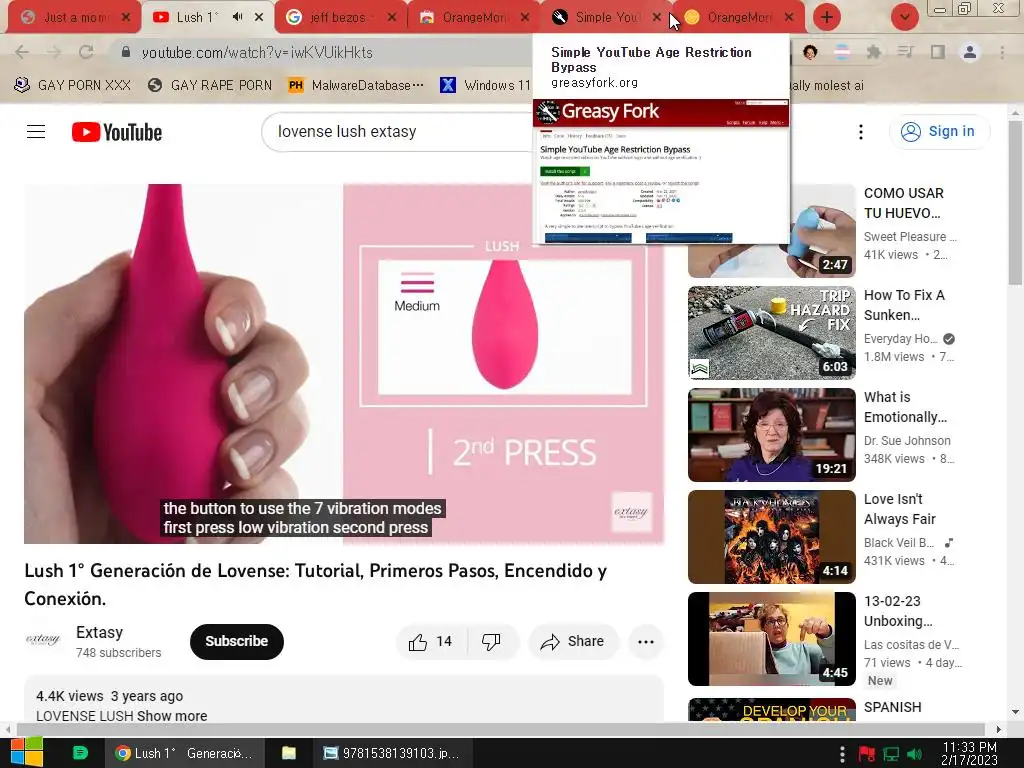
Task: Go back with browser back arrow
Action: click(22, 52)
